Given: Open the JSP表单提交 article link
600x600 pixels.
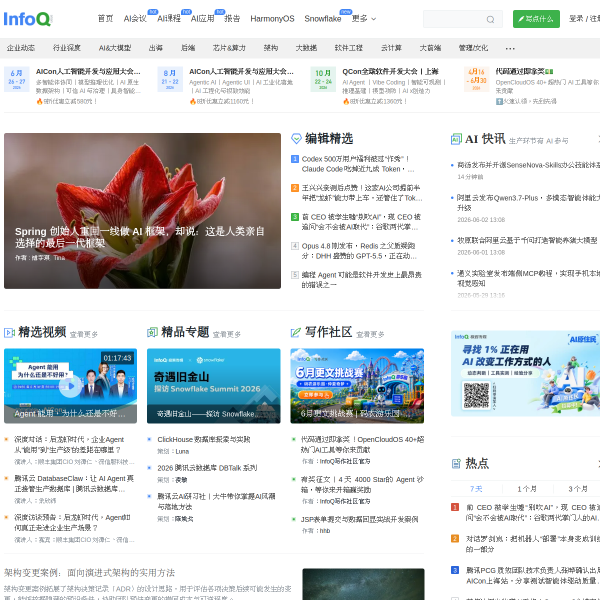Looking at the screenshot, I should (x=359, y=519).
